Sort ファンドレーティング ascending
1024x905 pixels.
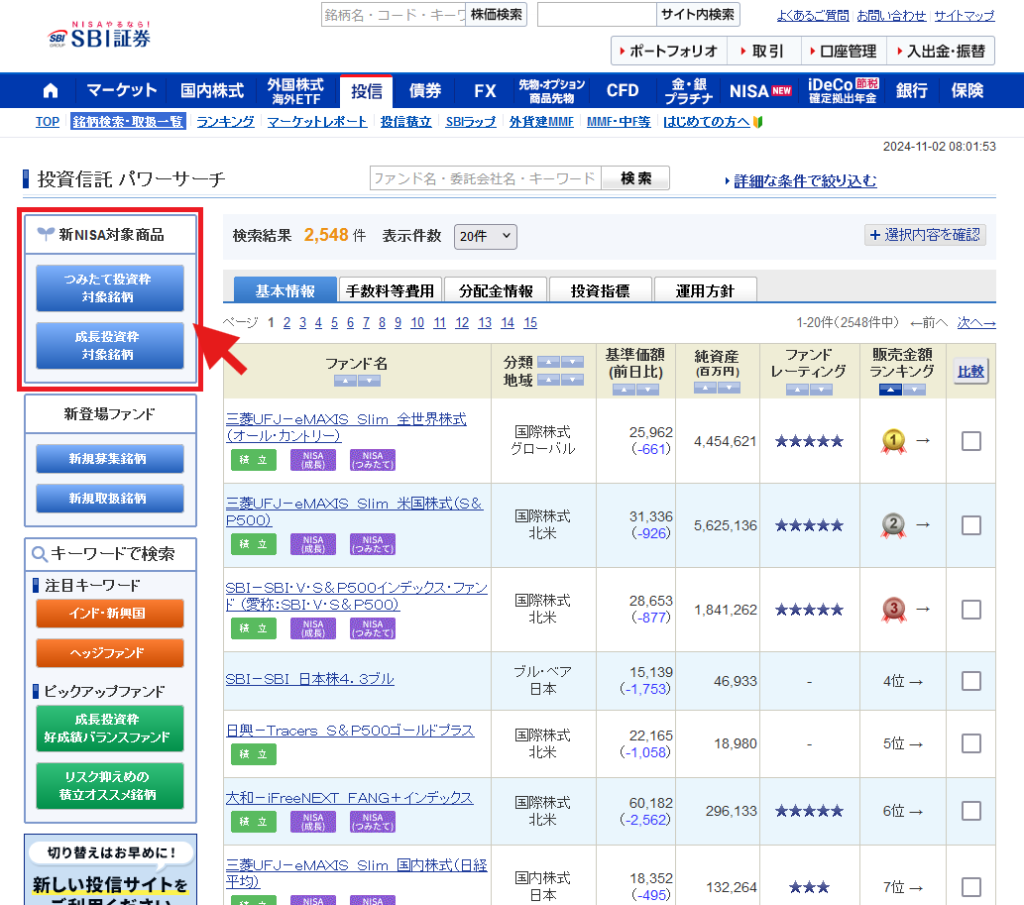coord(797,390)
